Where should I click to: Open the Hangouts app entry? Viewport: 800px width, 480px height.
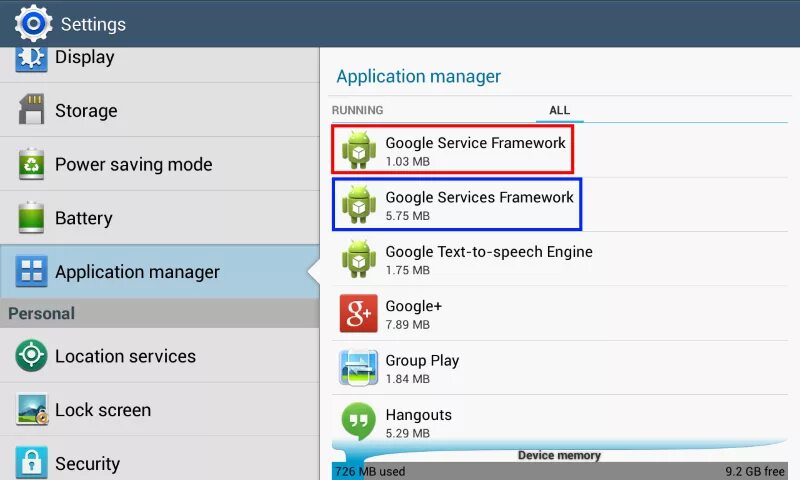pos(560,420)
